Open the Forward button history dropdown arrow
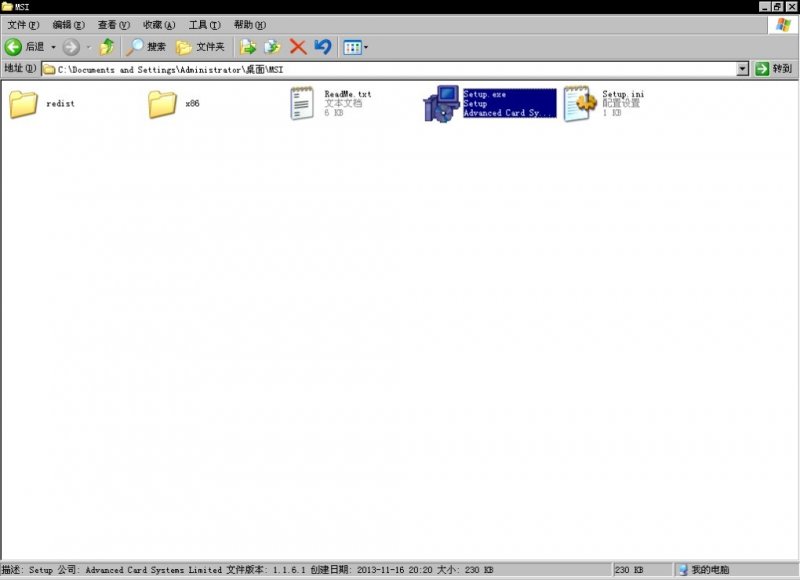The height and width of the screenshot is (580, 800). point(88,47)
